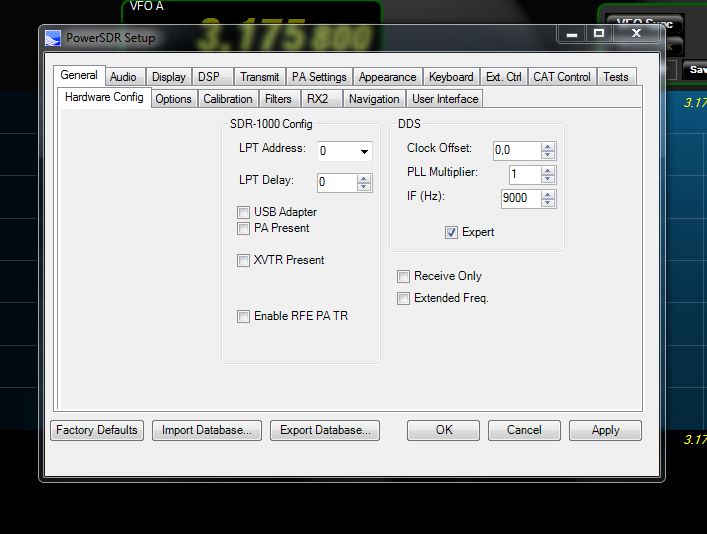Close the PowerSDR Setup window
The height and width of the screenshot is (534, 707).
636,34
